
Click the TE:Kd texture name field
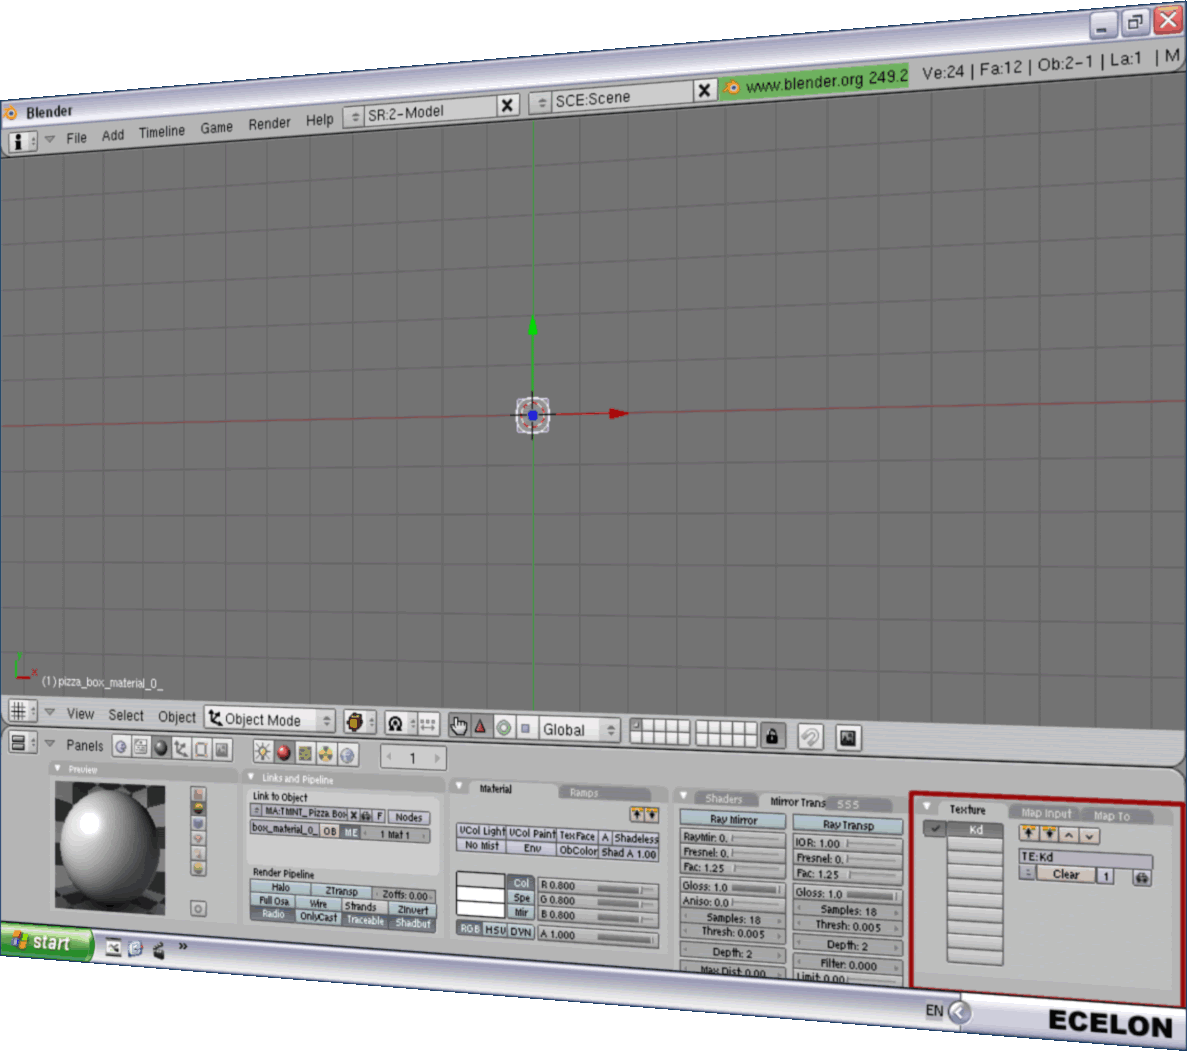[1086, 858]
